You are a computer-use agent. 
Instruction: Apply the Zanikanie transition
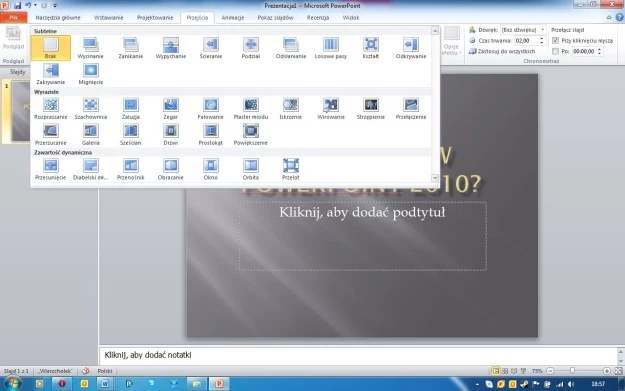pos(131,48)
